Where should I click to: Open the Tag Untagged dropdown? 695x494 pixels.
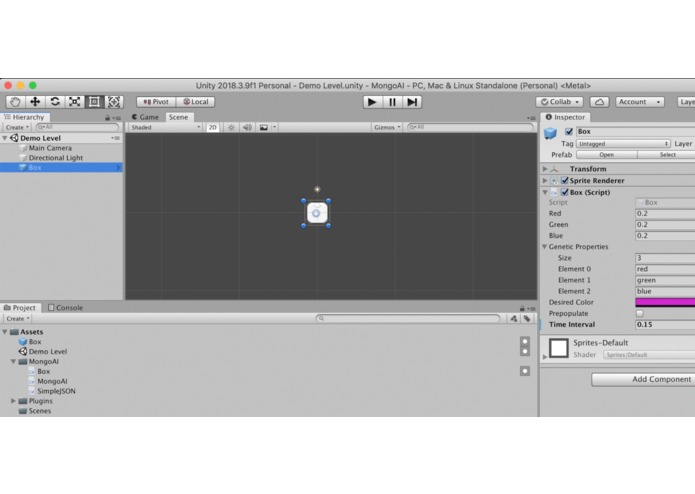(x=623, y=144)
